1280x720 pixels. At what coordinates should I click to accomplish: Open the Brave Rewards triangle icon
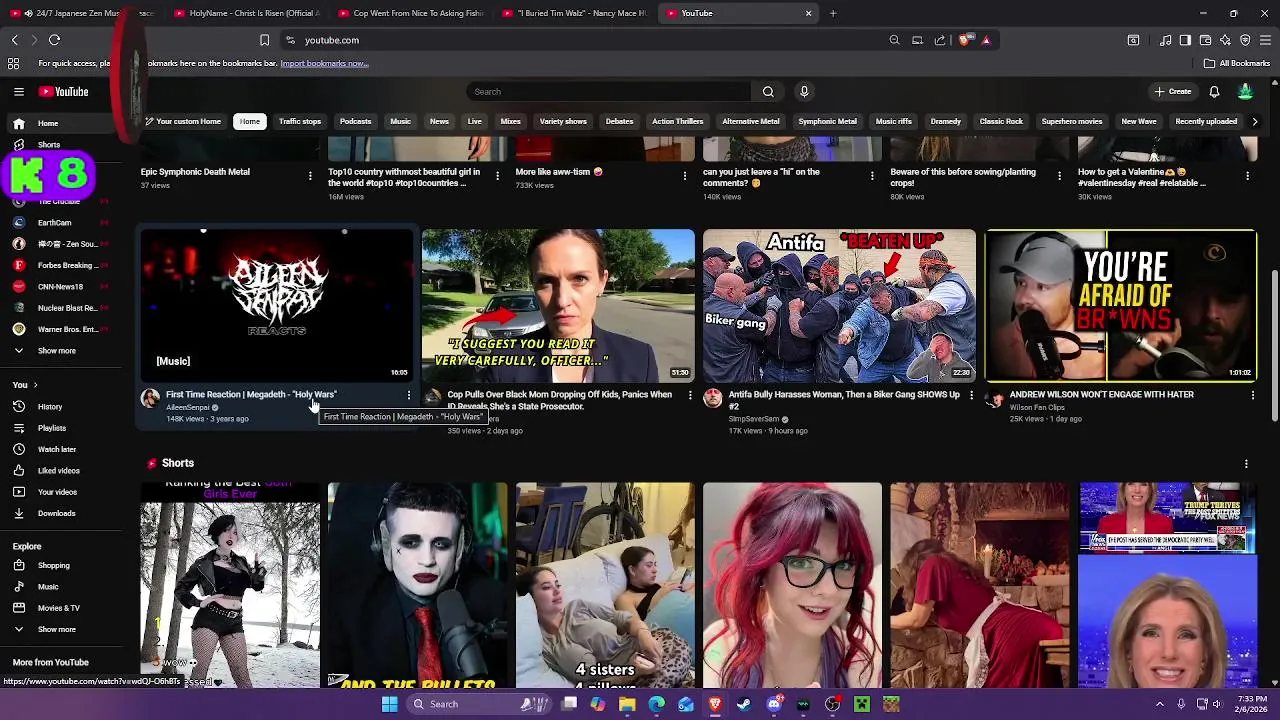[x=986, y=40]
